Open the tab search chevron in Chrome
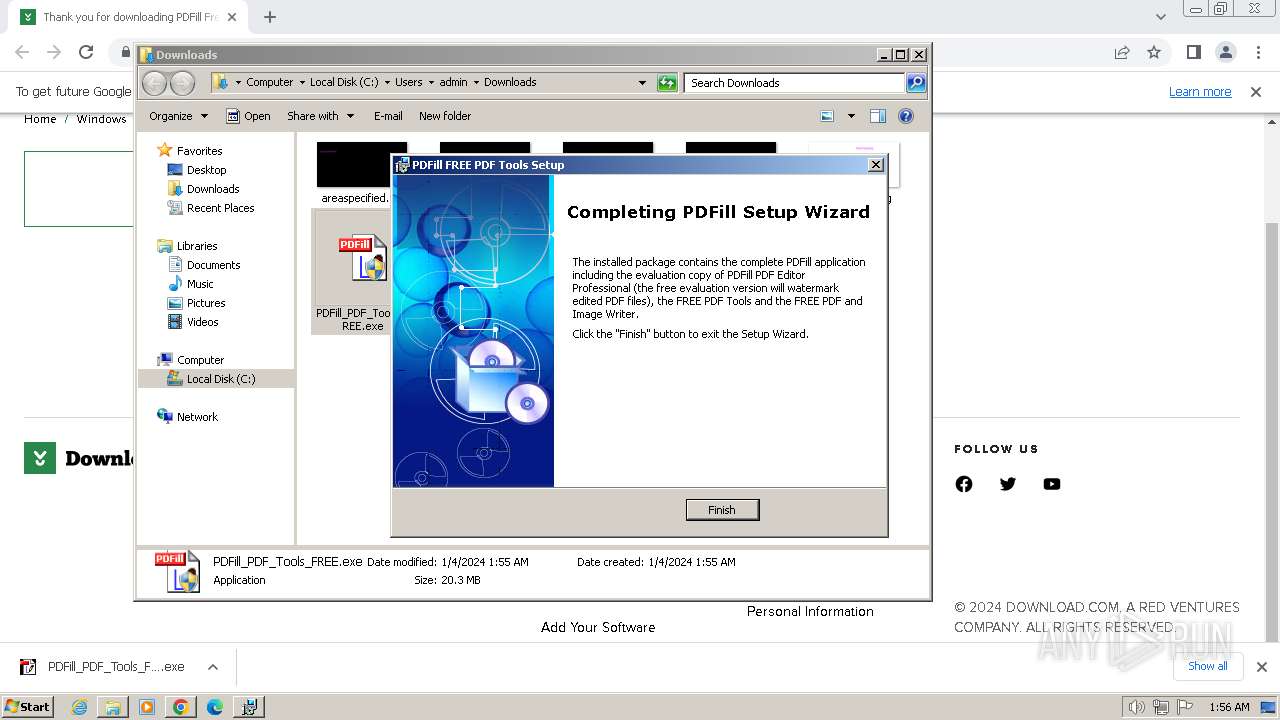Image resolution: width=1280 pixels, height=720 pixels. click(x=1160, y=17)
